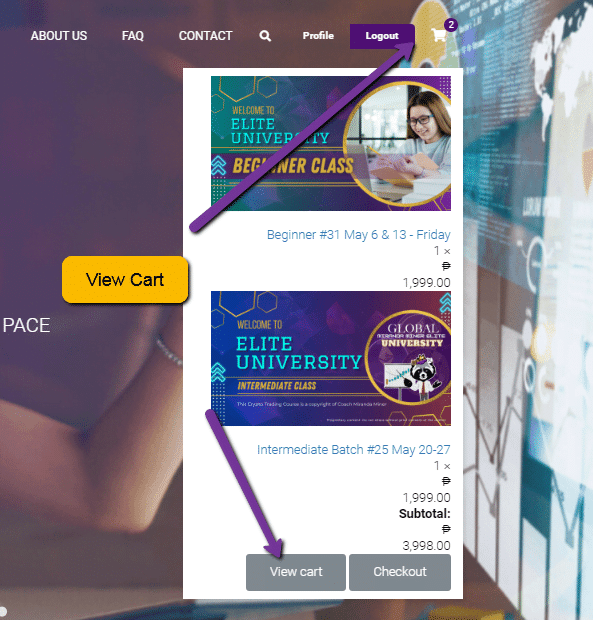593x620 pixels.
Task: Click the Intermediate Class banner thumbnail
Action: (331, 358)
